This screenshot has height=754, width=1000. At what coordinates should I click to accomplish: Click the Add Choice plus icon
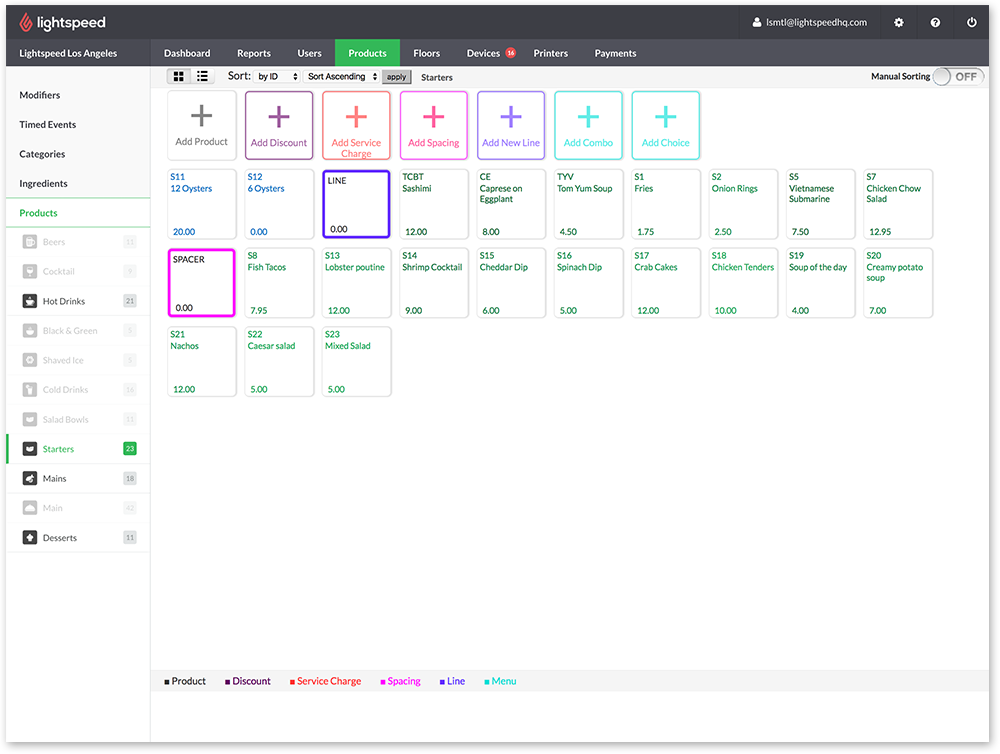665,118
